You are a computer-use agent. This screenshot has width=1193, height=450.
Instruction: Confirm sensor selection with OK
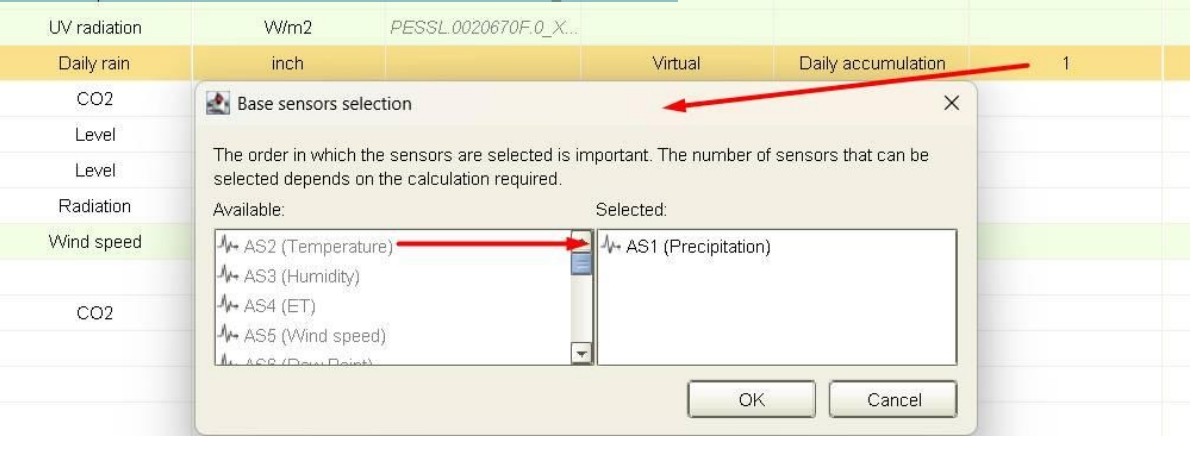pos(751,400)
